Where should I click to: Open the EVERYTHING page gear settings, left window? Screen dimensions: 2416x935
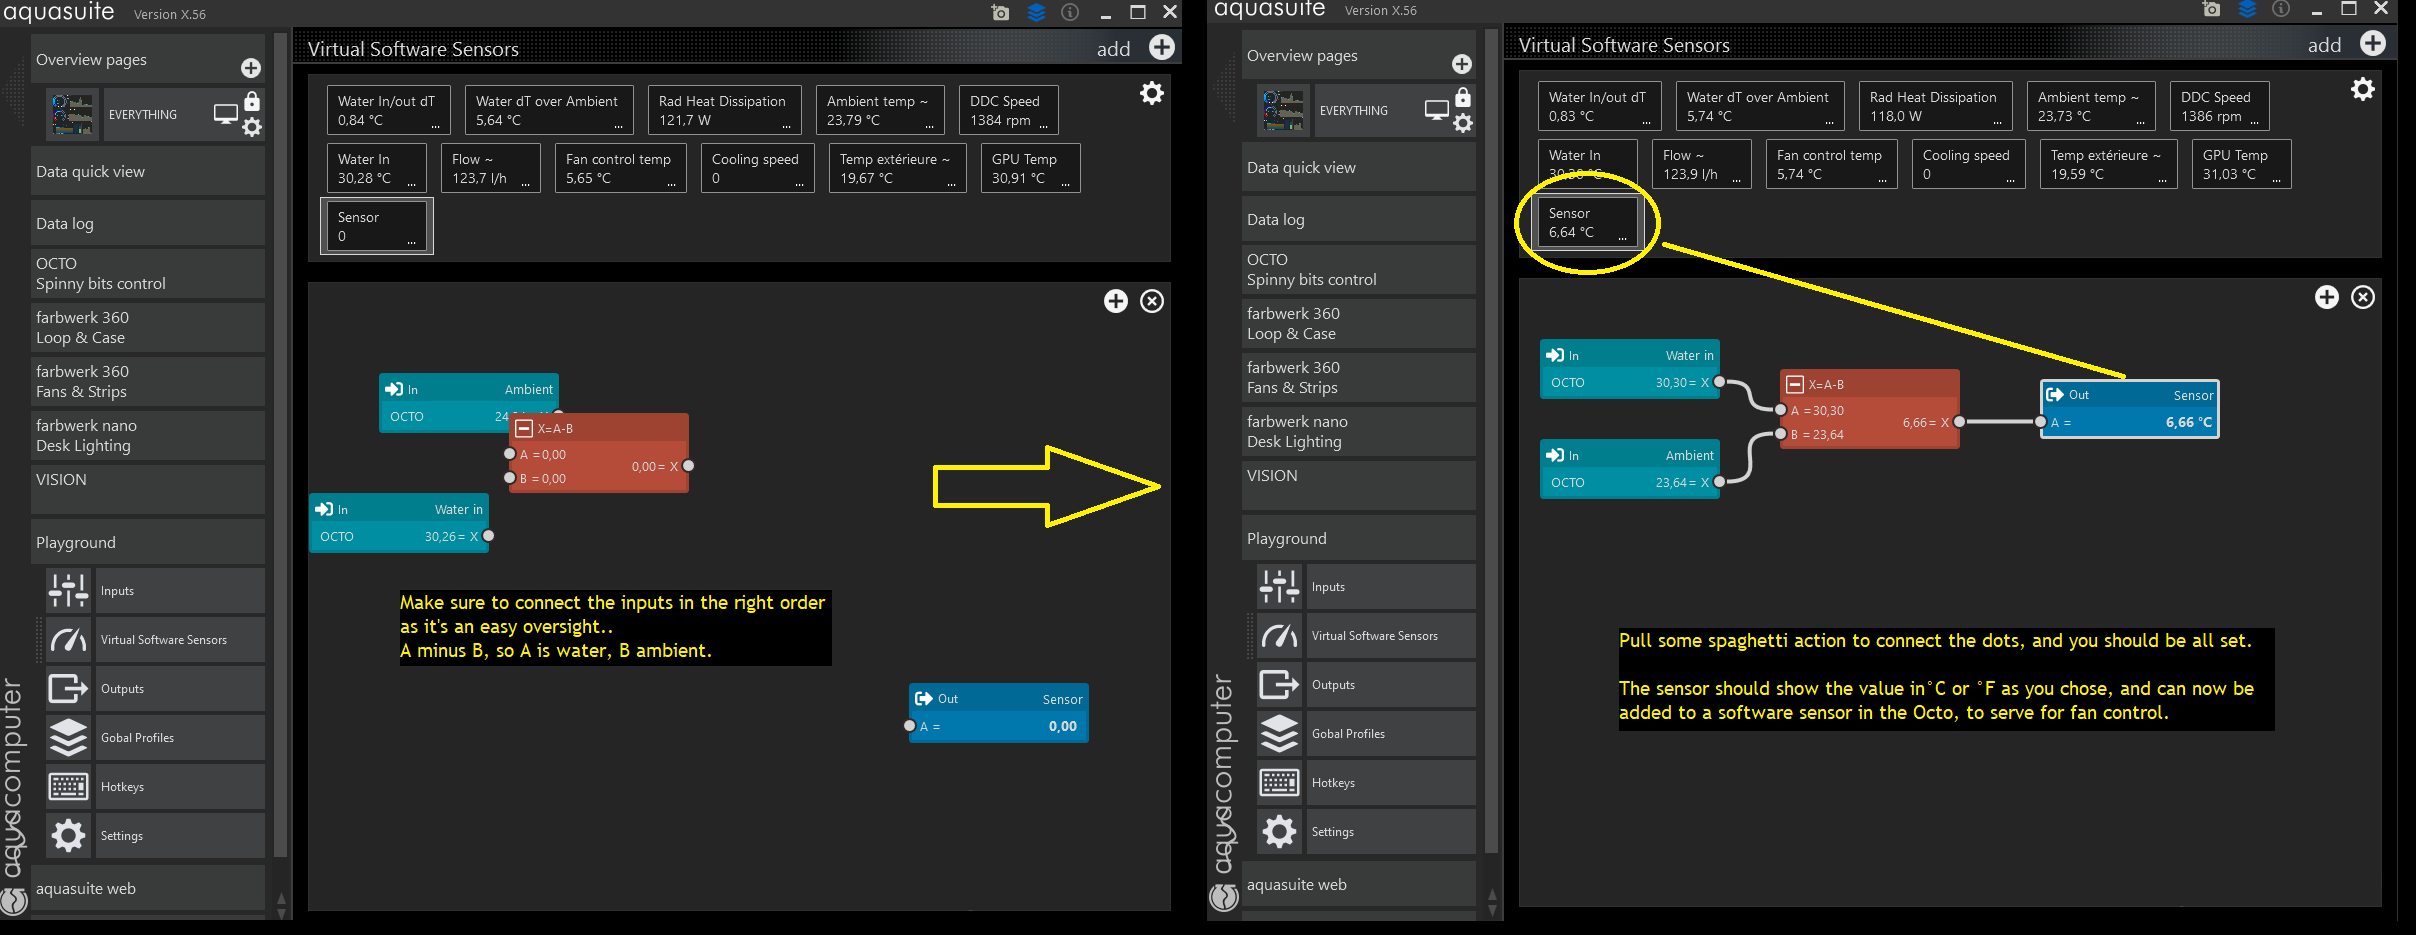coord(252,127)
